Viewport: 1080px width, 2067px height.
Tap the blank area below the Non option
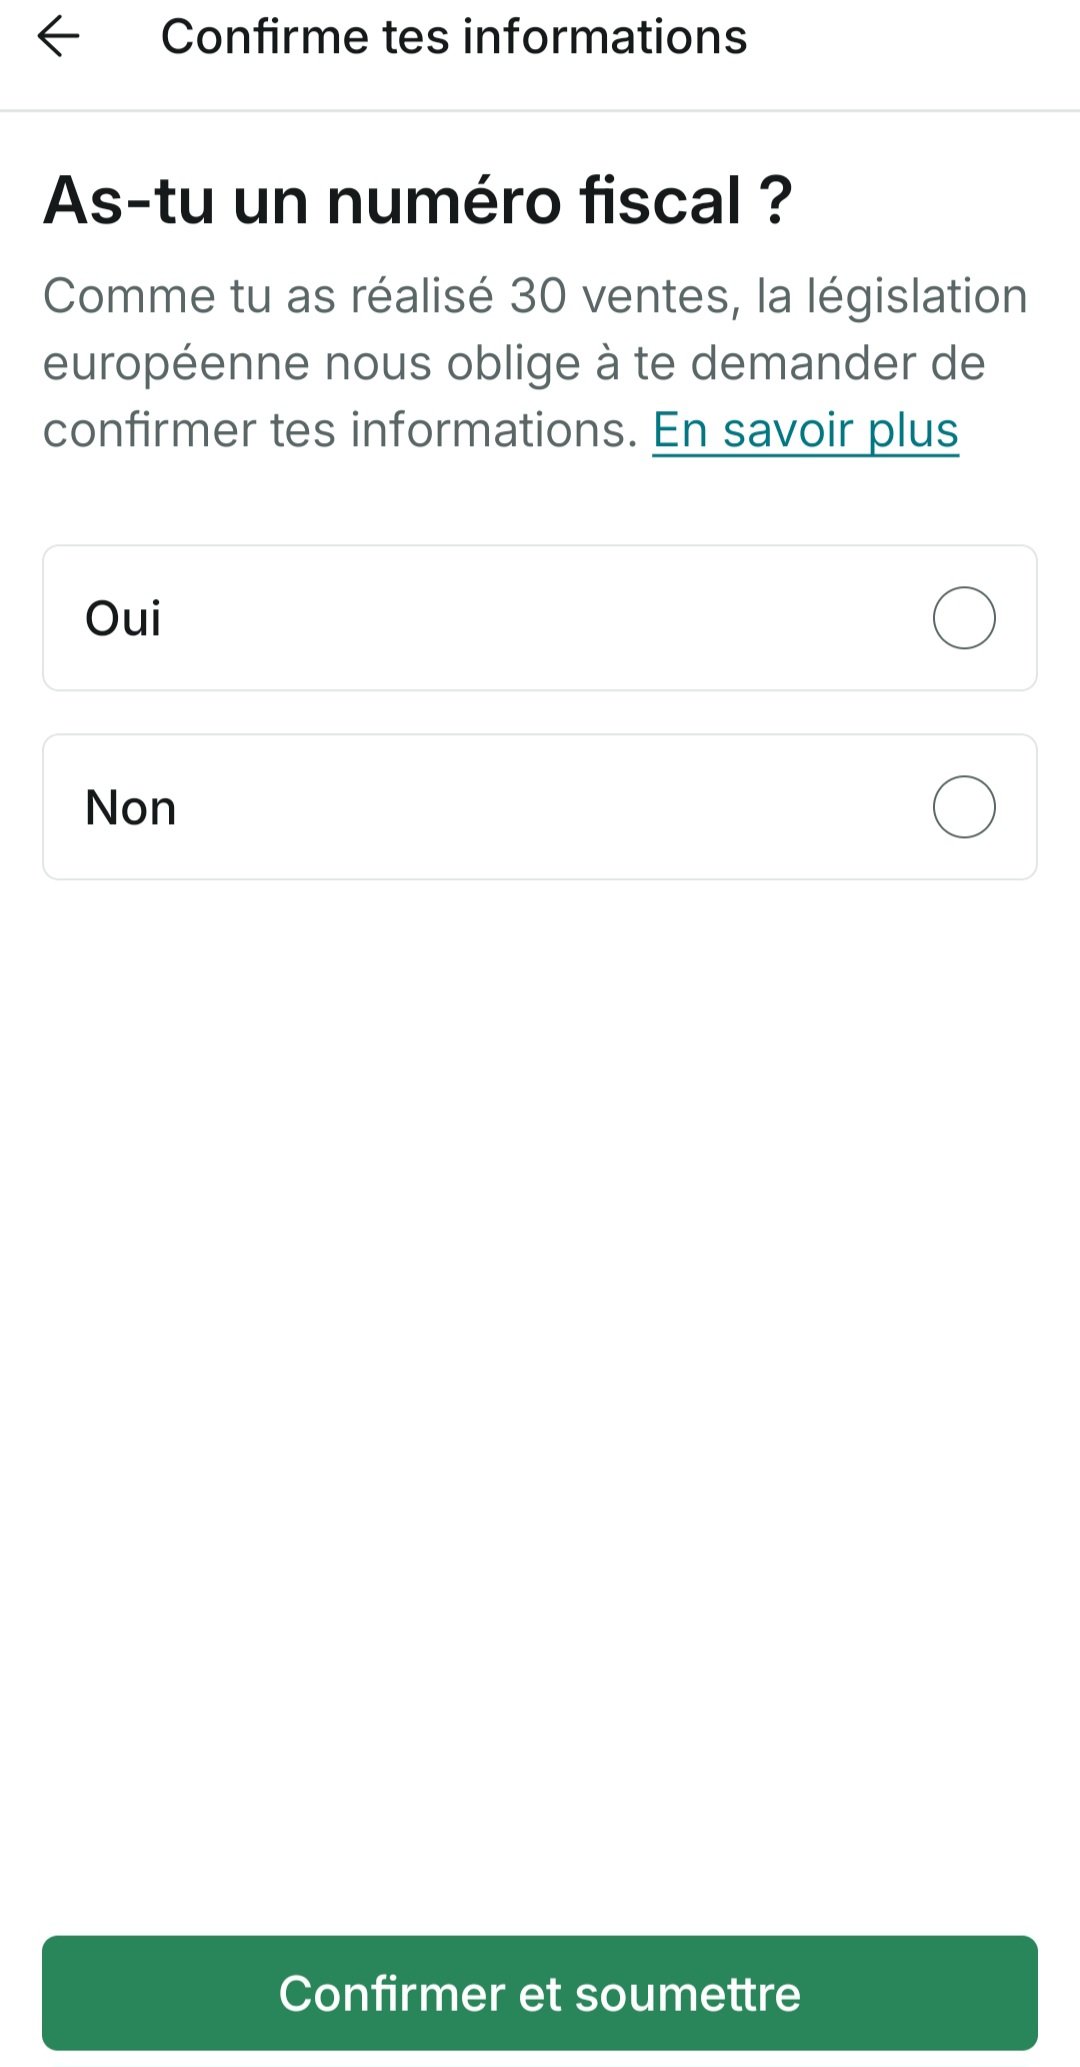coord(540,1300)
